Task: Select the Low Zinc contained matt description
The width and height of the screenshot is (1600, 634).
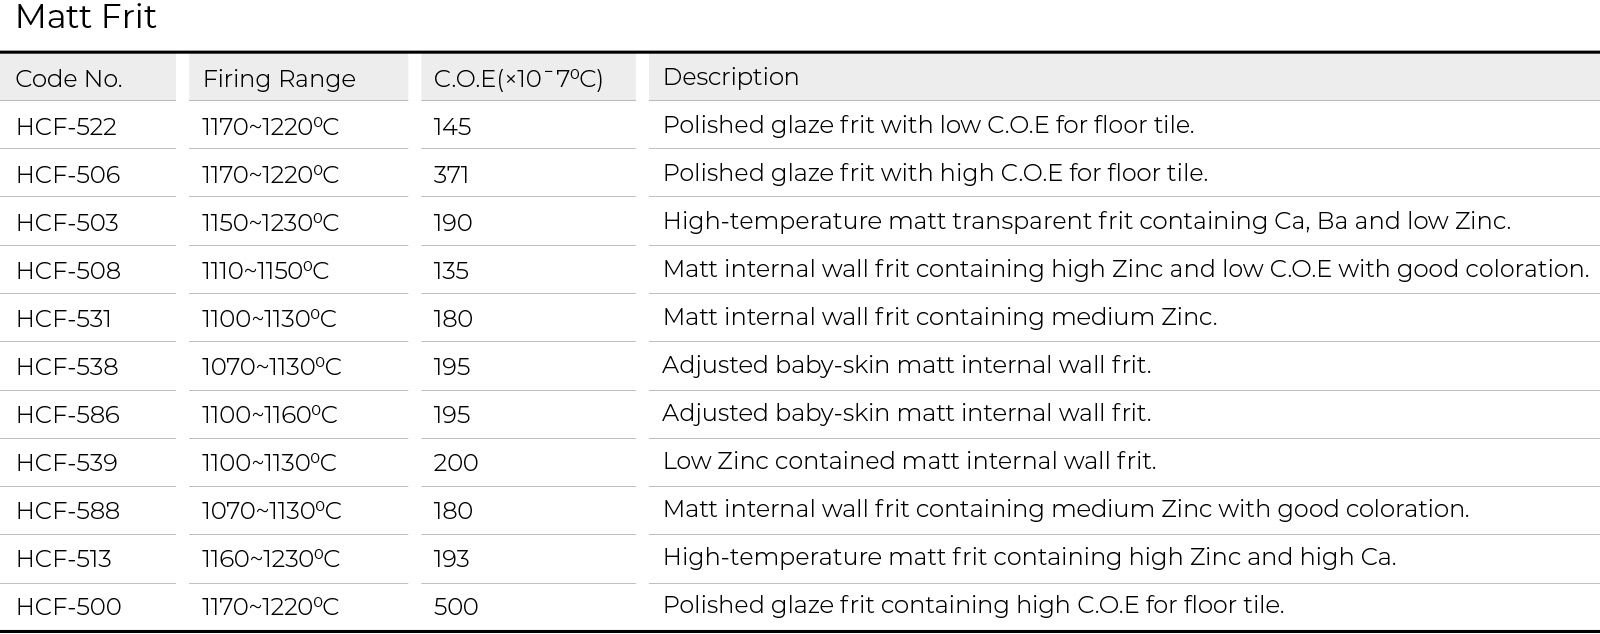Action: click(909, 461)
